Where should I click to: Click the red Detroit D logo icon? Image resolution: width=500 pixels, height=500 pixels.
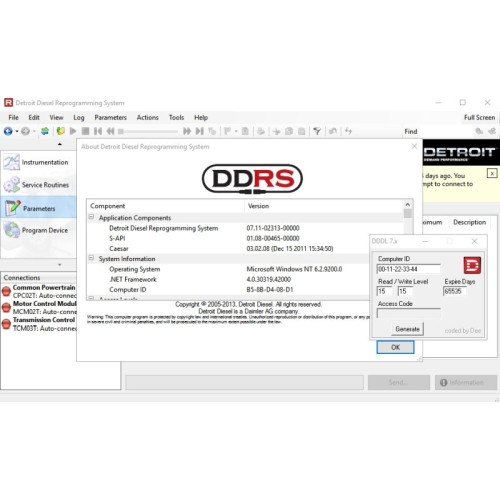click(x=472, y=265)
